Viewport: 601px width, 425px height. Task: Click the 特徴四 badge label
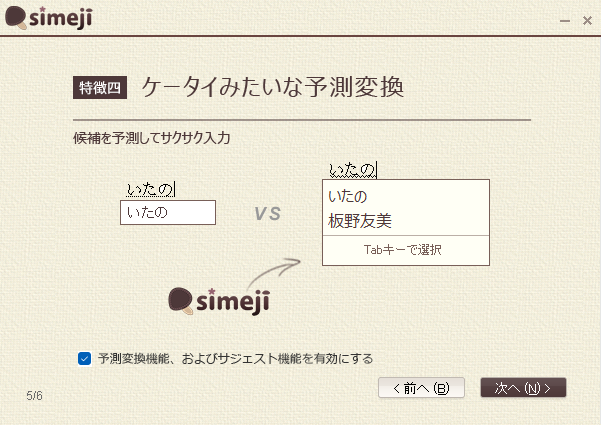(99, 87)
